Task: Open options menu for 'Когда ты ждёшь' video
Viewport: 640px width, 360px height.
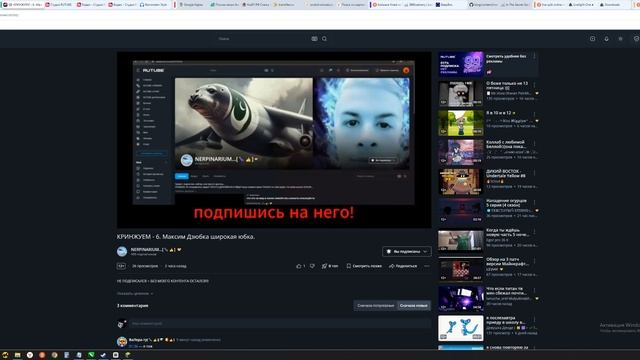Action: (534, 232)
